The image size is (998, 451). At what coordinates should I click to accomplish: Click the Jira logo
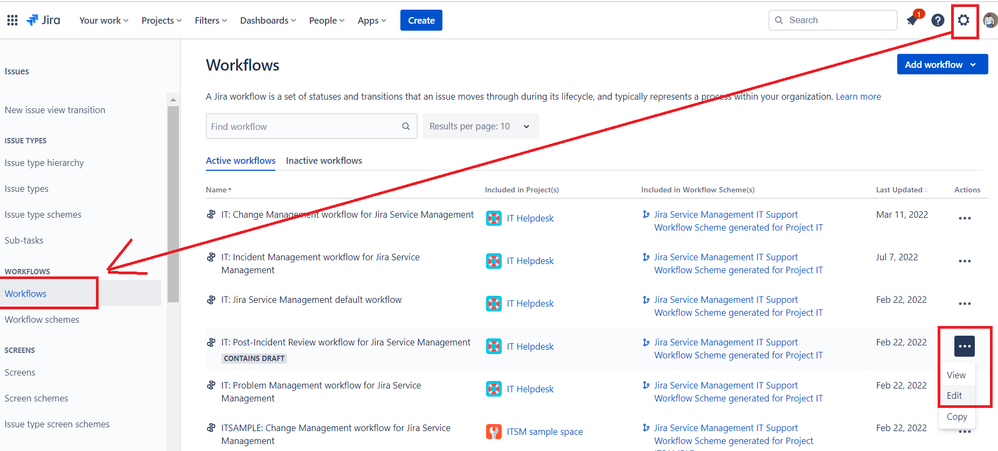(x=42, y=20)
